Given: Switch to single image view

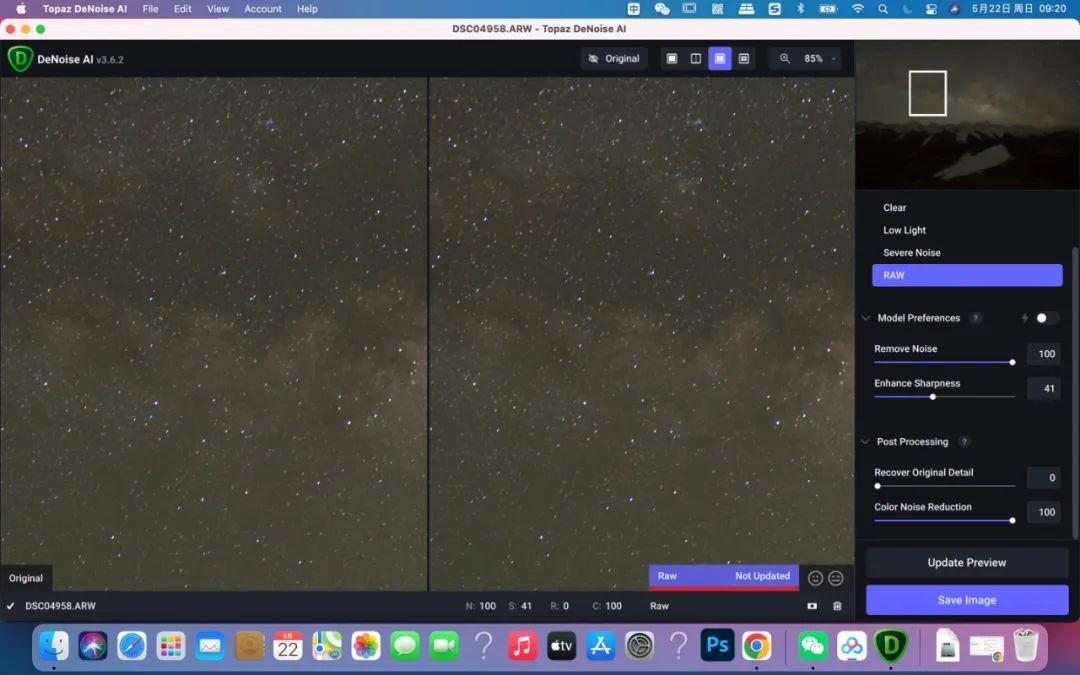Looking at the screenshot, I should point(672,59).
